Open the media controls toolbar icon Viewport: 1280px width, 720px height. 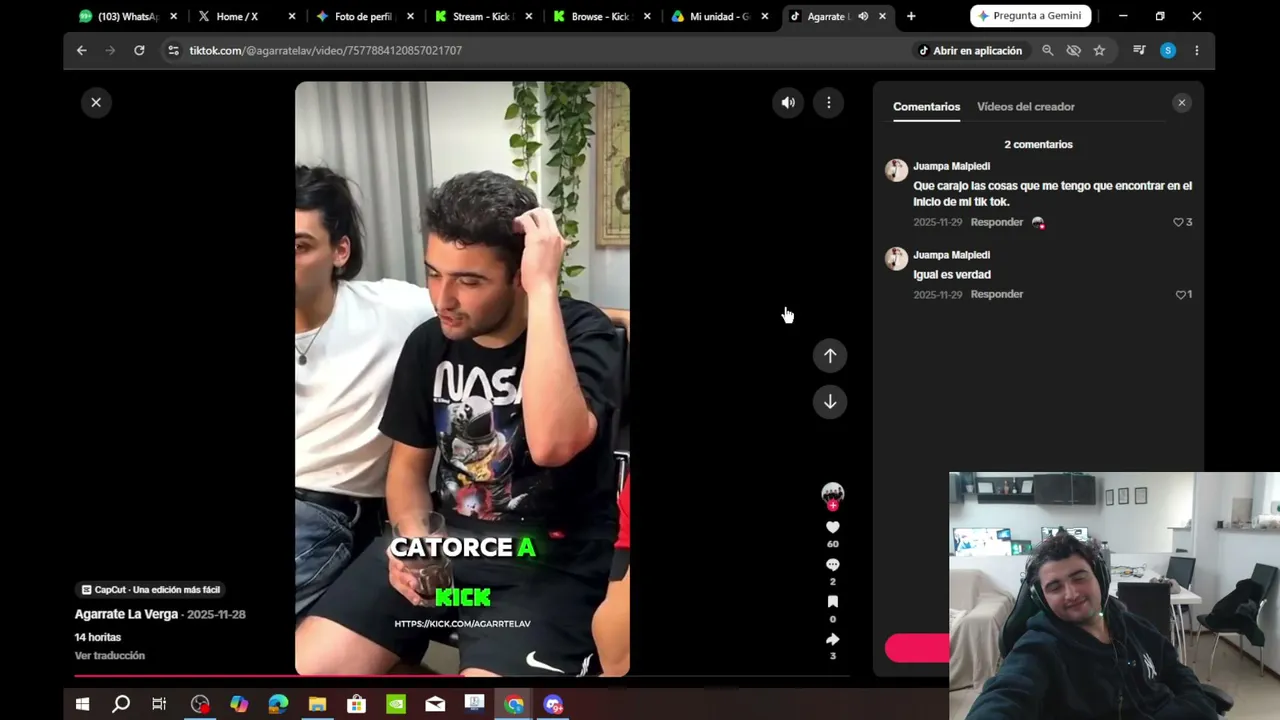(1139, 50)
